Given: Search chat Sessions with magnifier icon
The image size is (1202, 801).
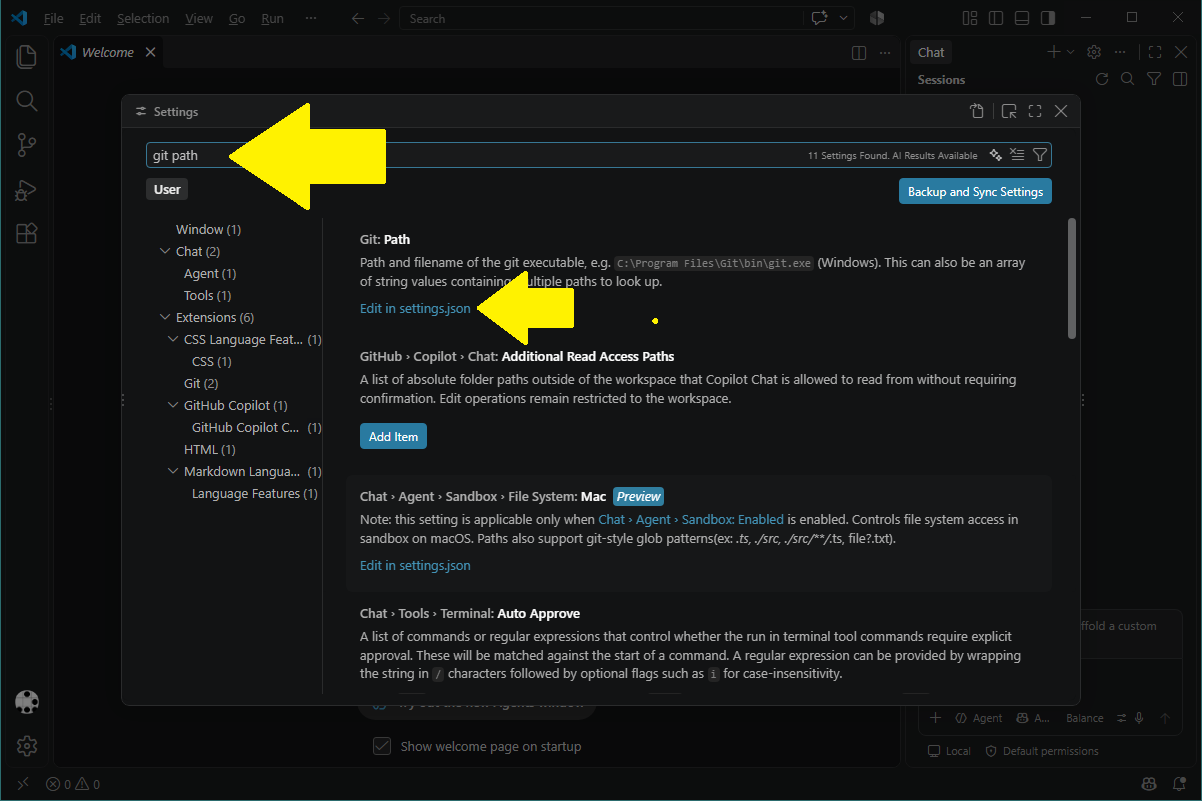Looking at the screenshot, I should 1127,79.
